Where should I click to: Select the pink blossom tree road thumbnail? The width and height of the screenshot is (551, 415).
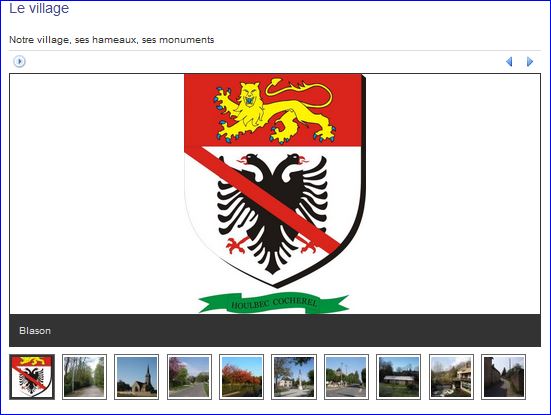pos(189,377)
